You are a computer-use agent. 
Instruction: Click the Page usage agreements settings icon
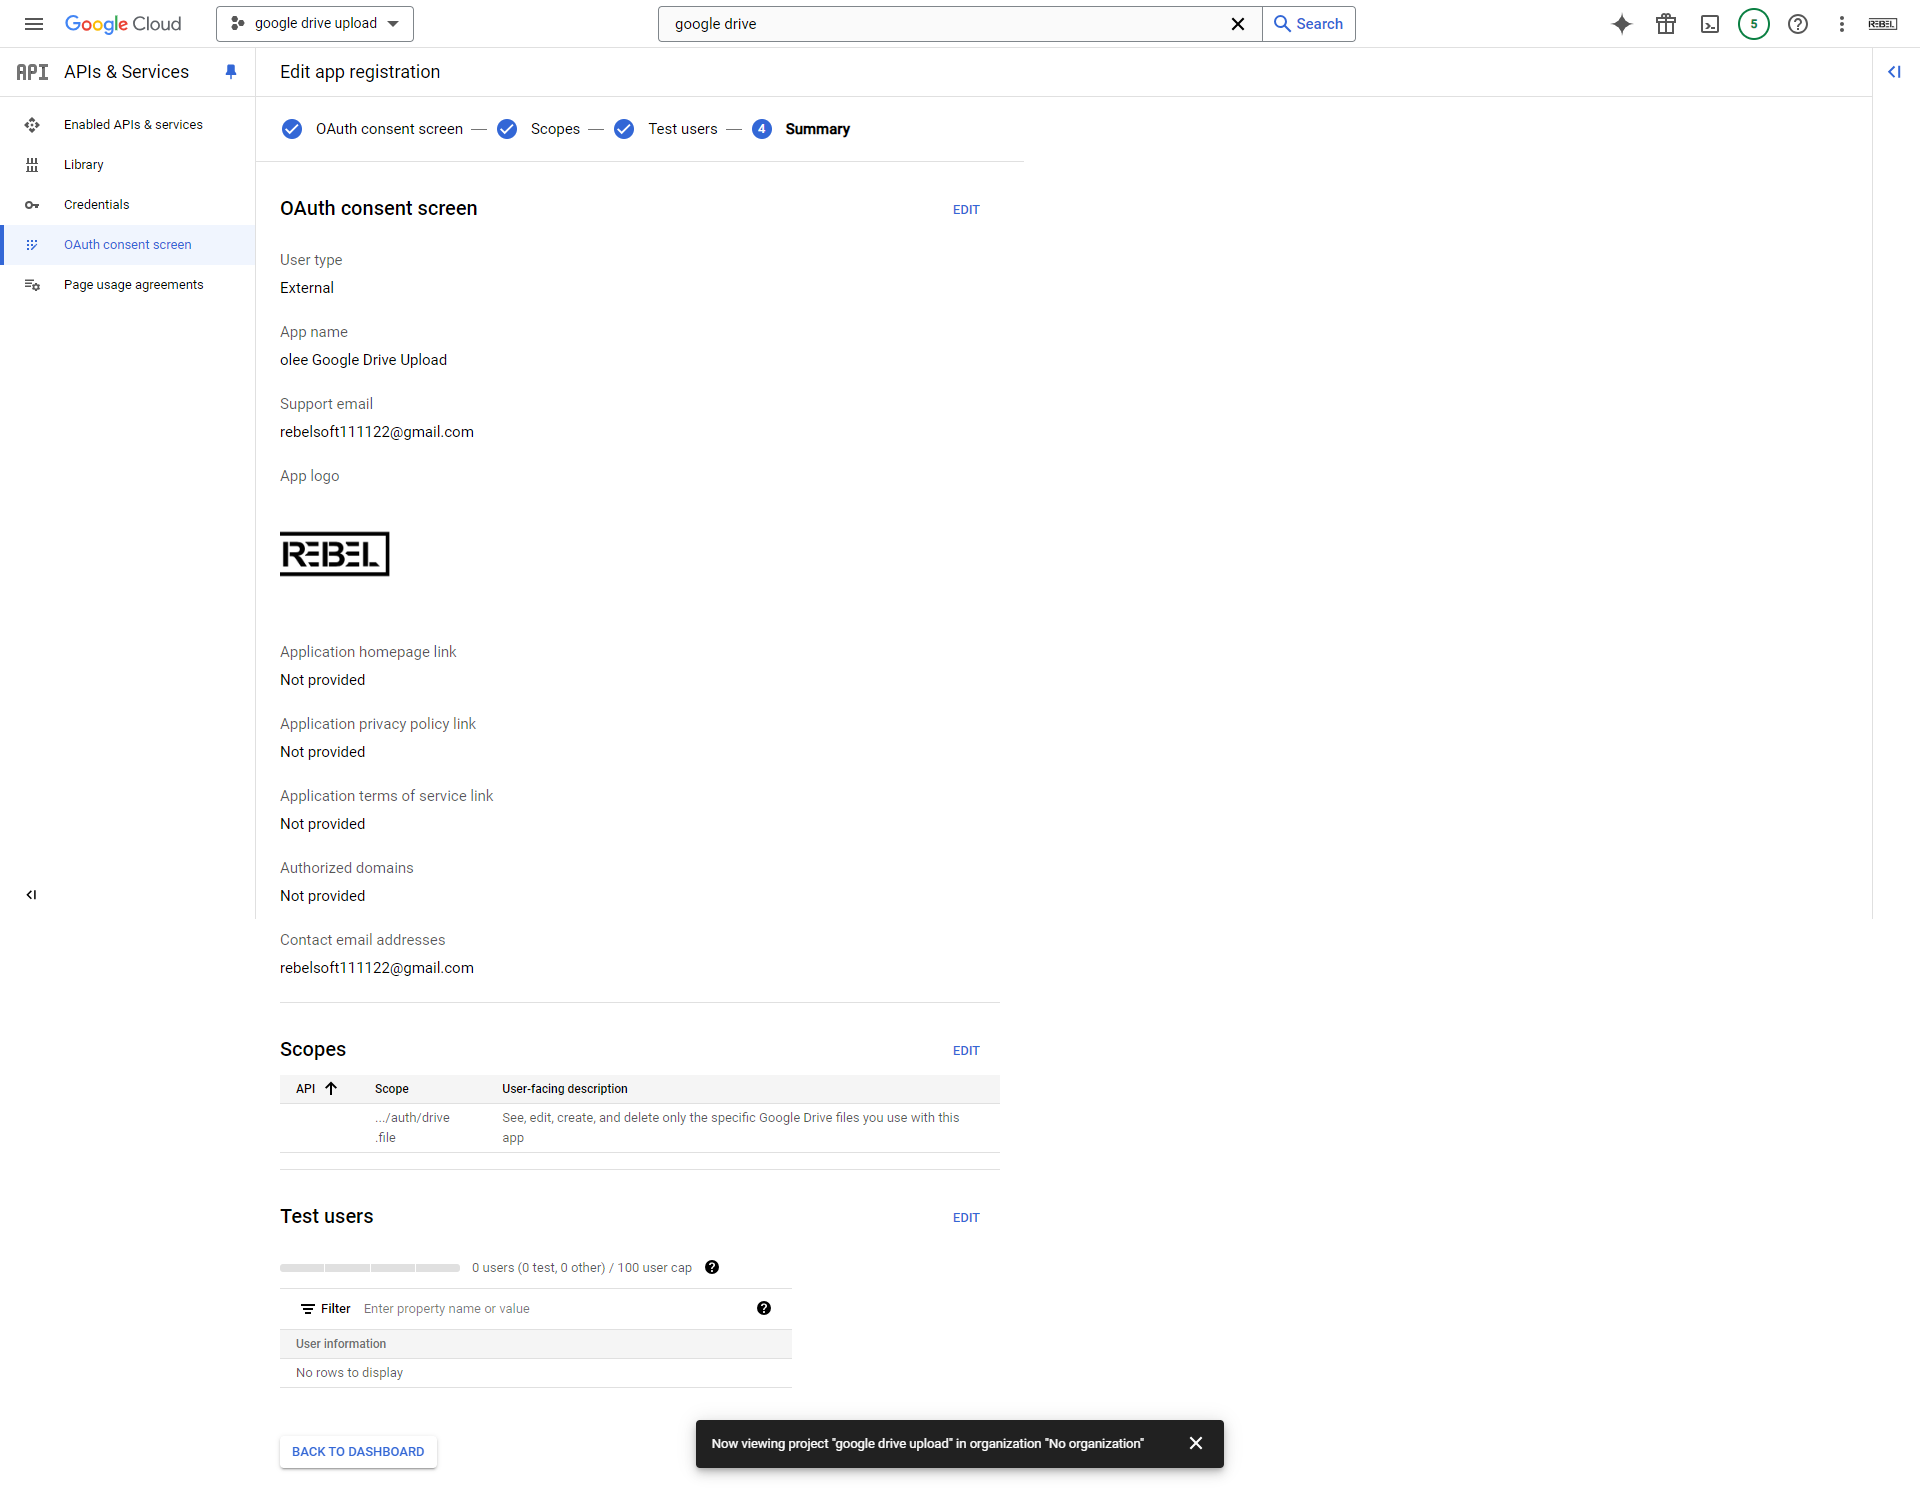click(x=32, y=285)
